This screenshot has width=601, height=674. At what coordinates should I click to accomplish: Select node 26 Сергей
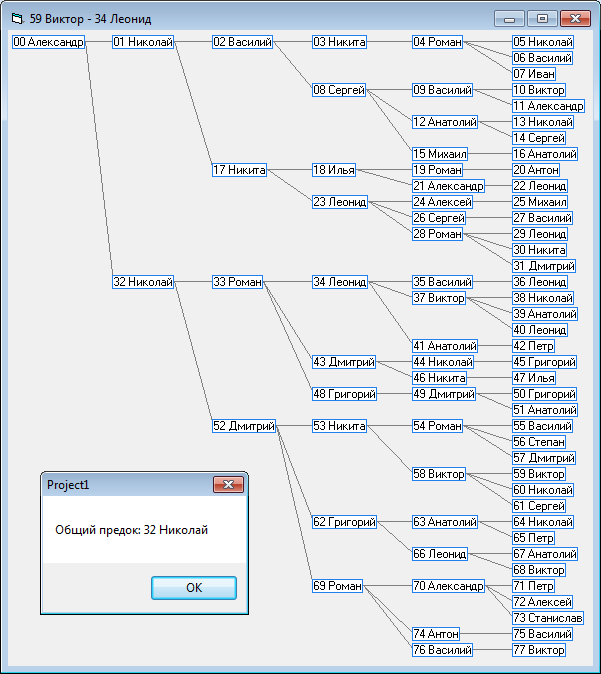tap(439, 218)
